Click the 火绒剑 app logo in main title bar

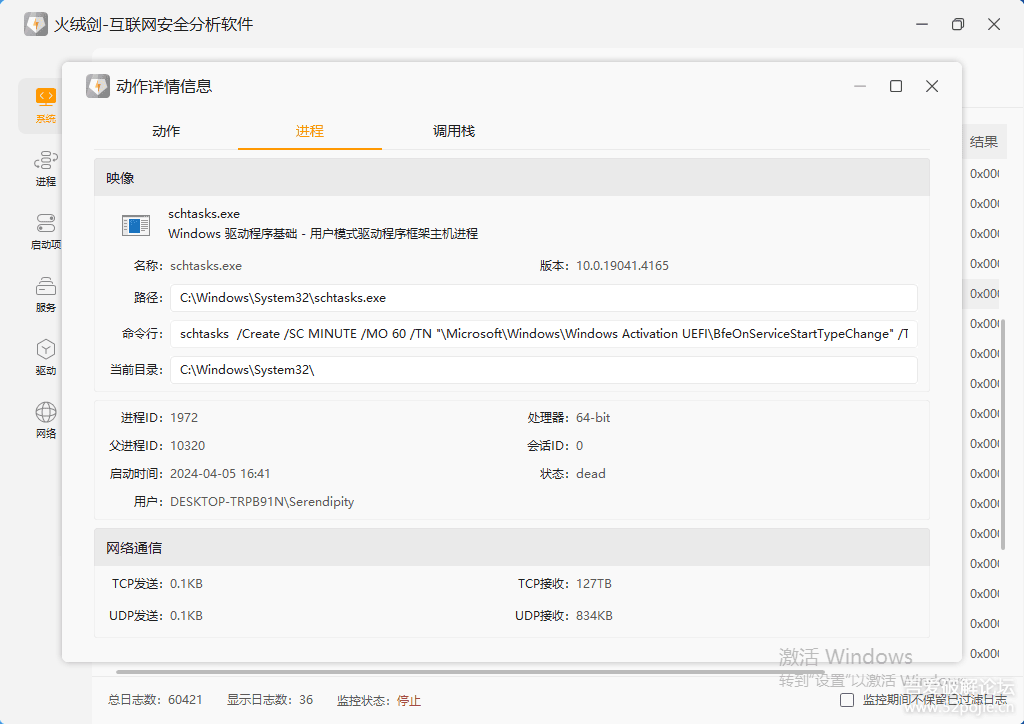coord(36,24)
